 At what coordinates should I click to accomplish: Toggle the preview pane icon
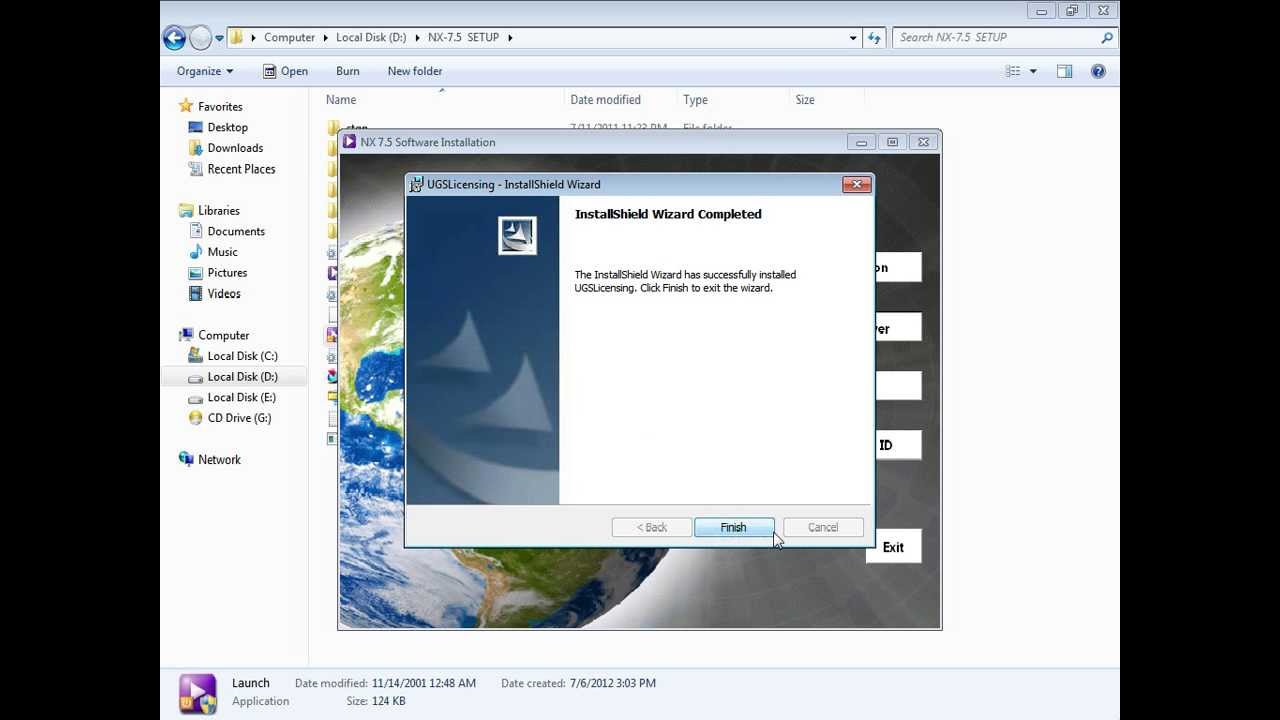[1064, 71]
